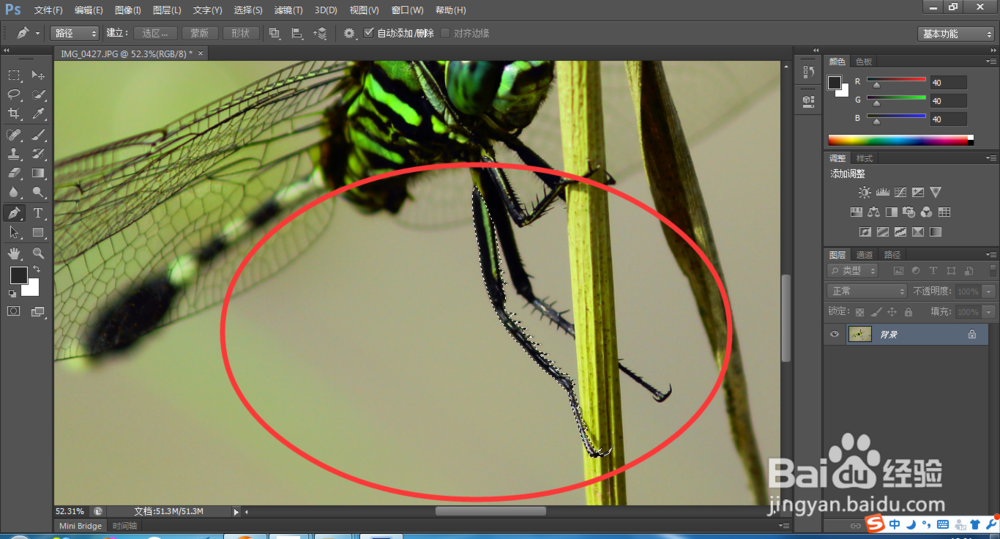The width and height of the screenshot is (1000, 539).
Task: Open path operations in options bar
Action: point(274,33)
